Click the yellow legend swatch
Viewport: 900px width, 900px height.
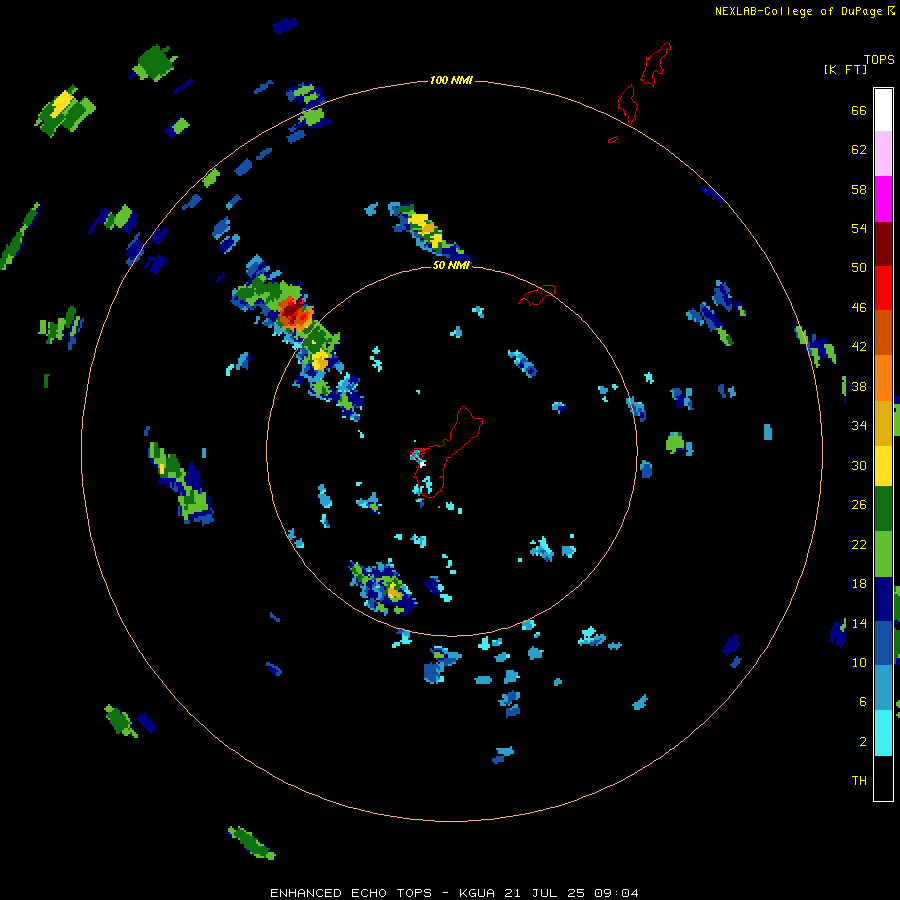[x=883, y=466]
